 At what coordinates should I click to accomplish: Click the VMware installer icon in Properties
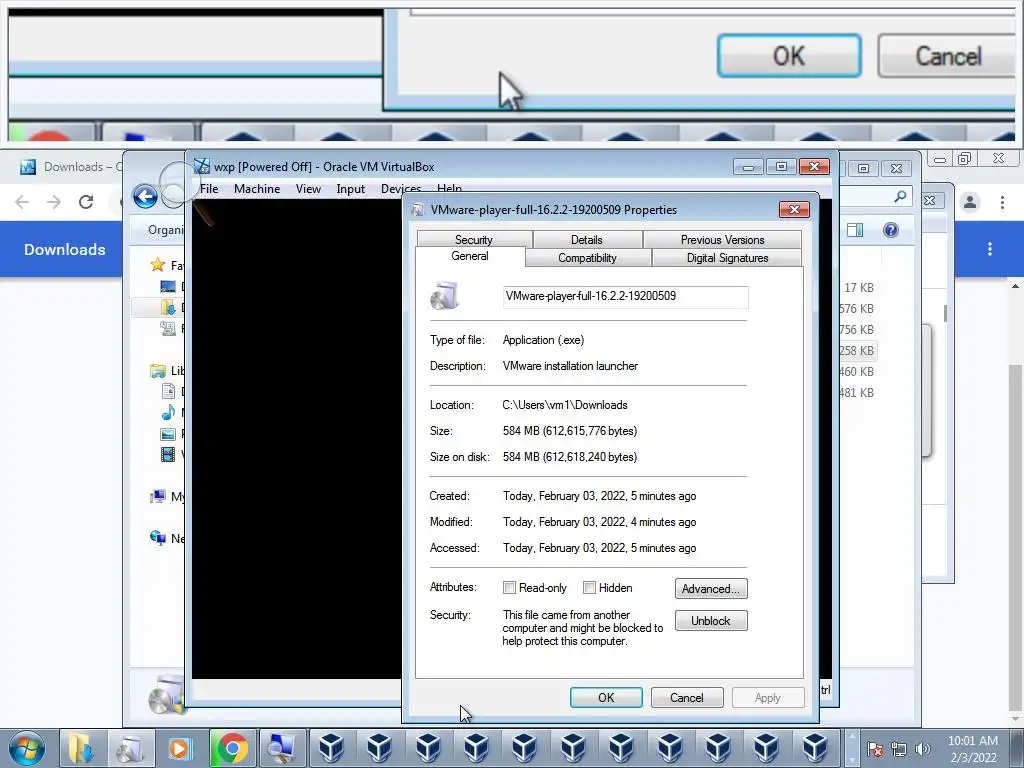tap(445, 296)
